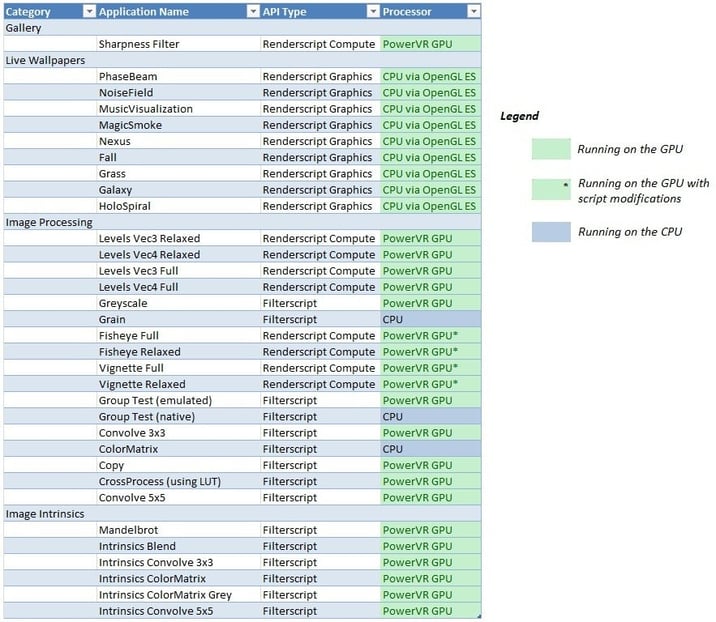The width and height of the screenshot is (716, 622).
Task: Select the Gallery category row
Action: pos(242,28)
